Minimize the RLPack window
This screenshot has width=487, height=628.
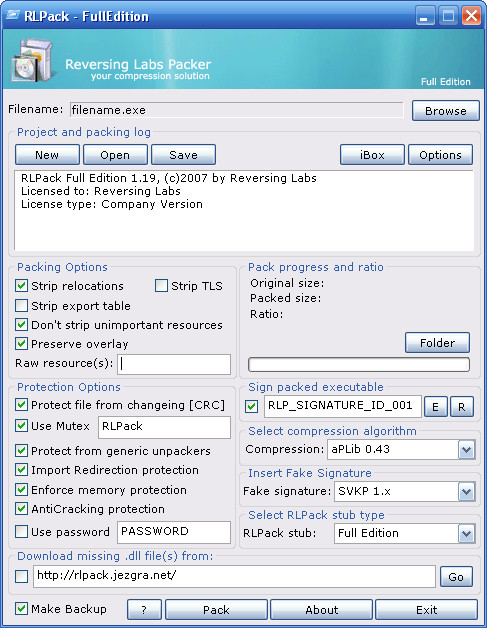pos(425,16)
